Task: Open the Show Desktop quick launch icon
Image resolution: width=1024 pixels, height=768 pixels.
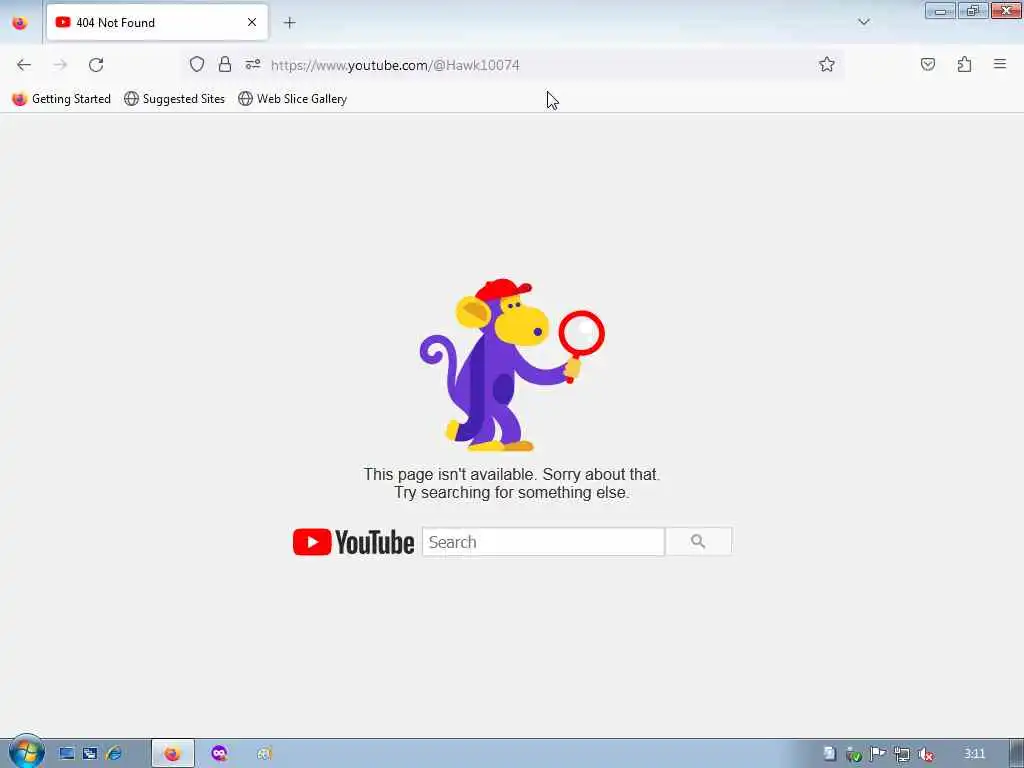Action: pyautogui.click(x=67, y=754)
